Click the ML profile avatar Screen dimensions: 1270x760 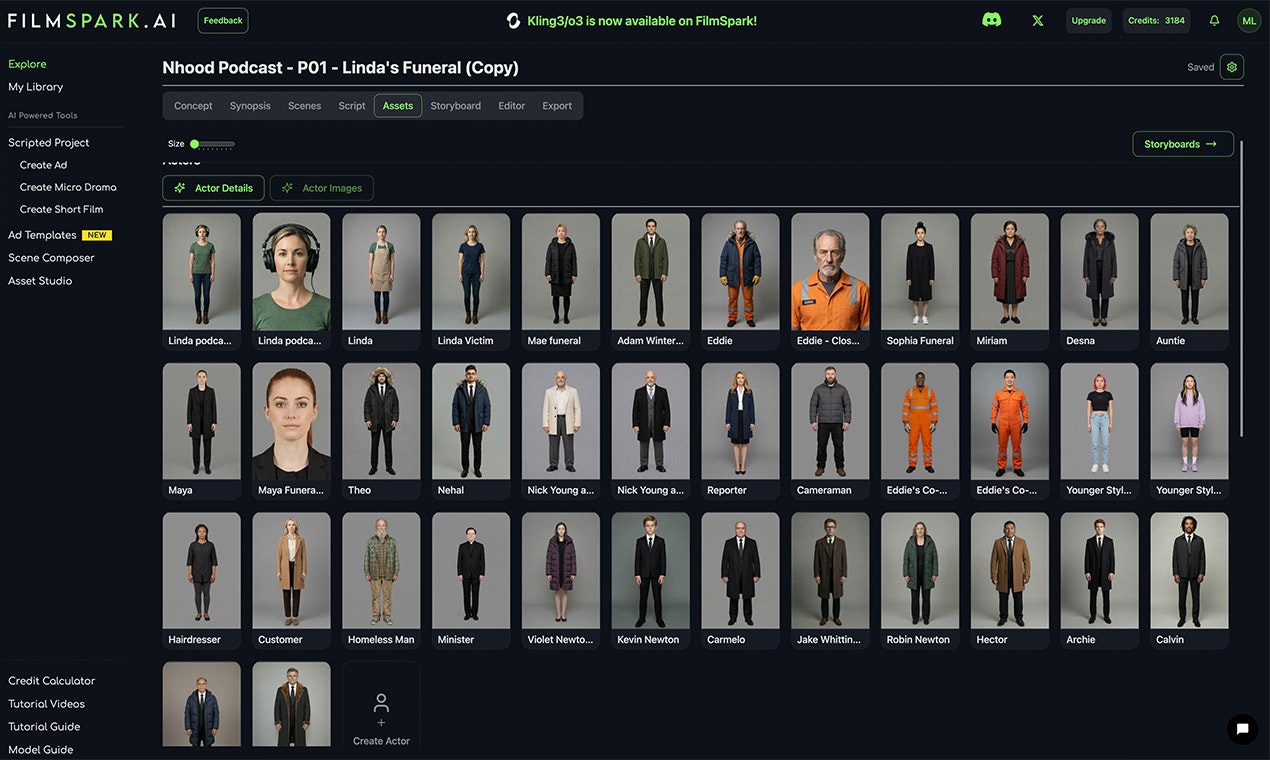pyautogui.click(x=1248, y=19)
